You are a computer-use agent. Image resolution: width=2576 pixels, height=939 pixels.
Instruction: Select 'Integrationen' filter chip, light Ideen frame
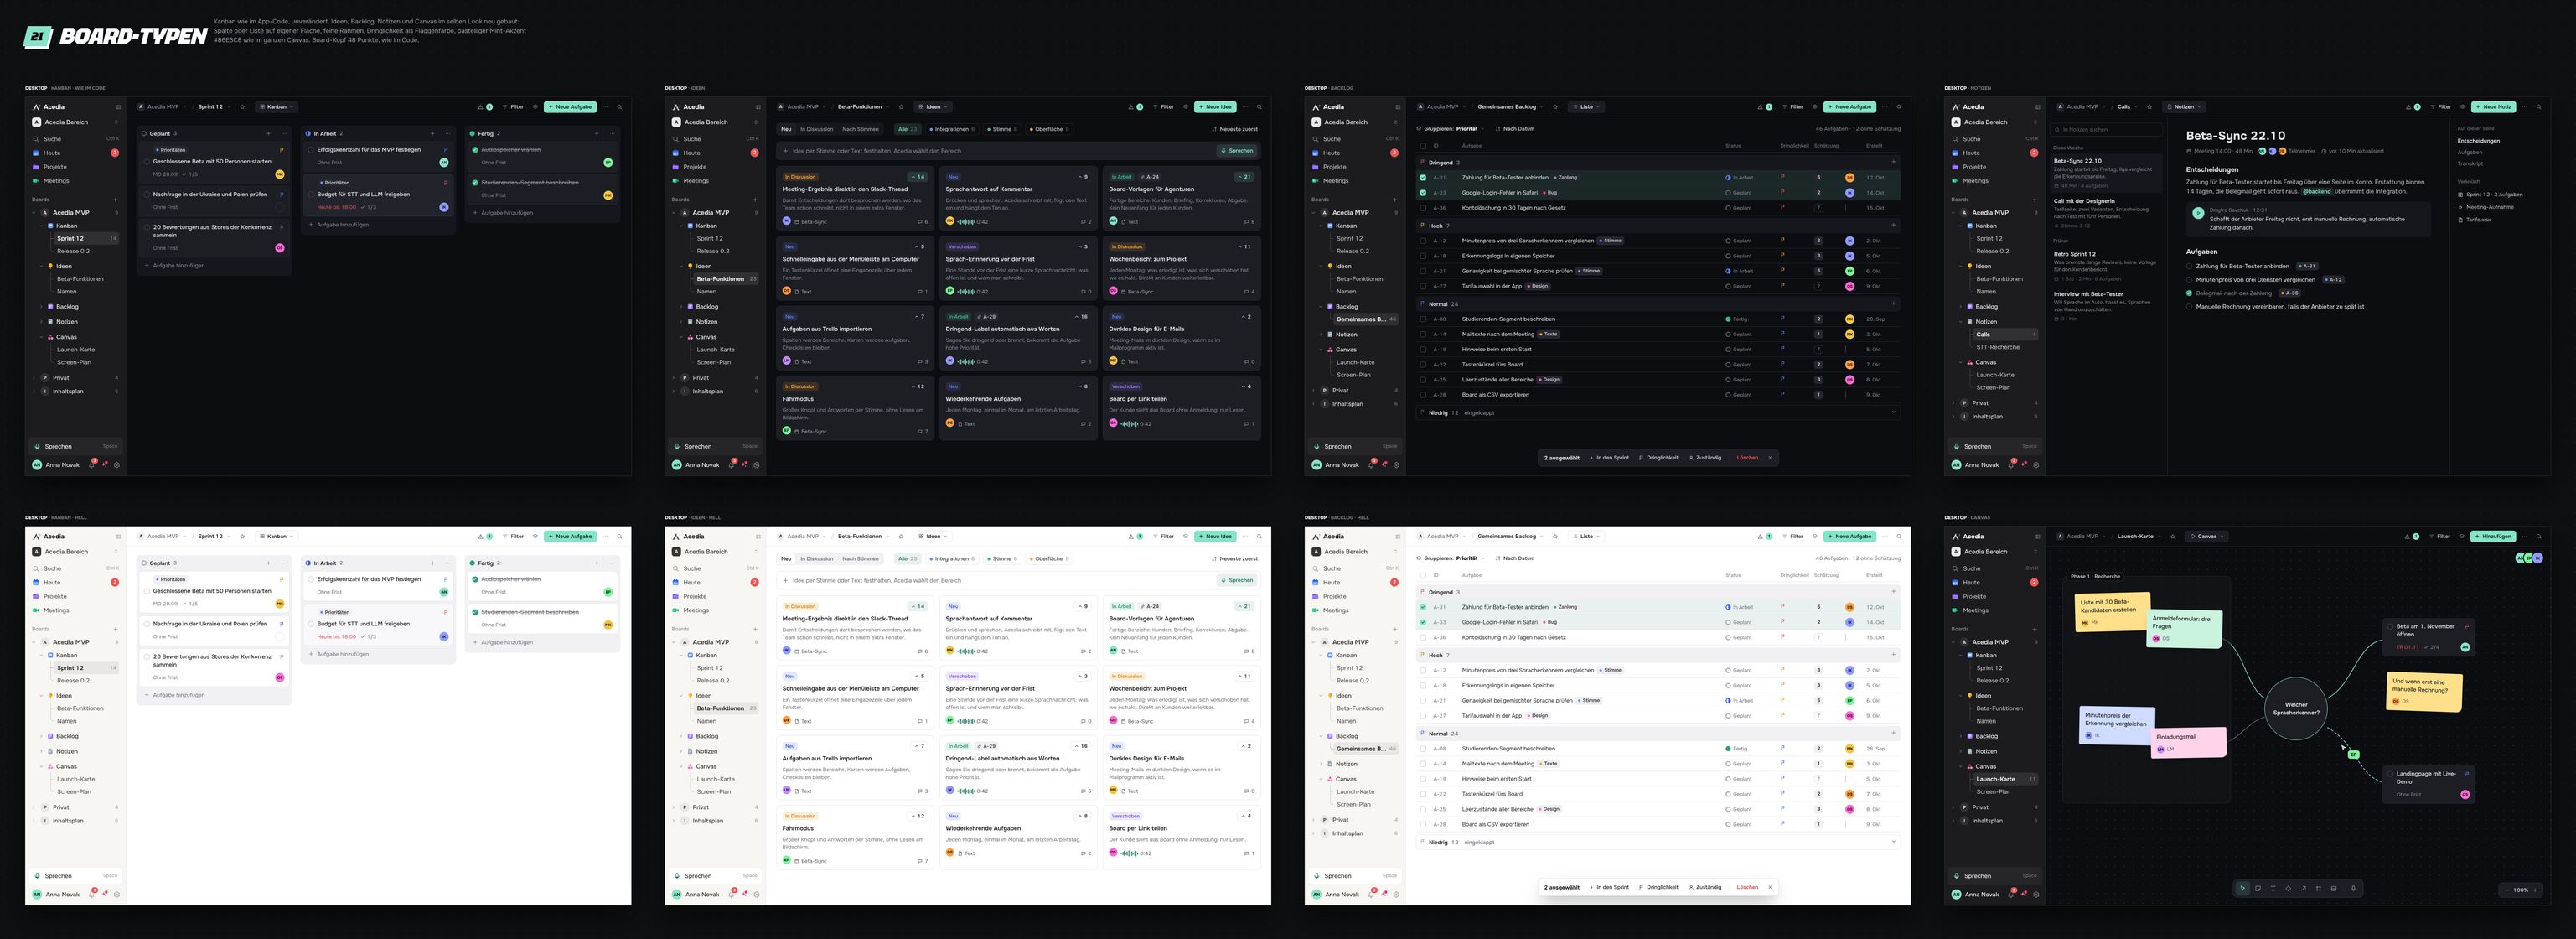click(952, 559)
